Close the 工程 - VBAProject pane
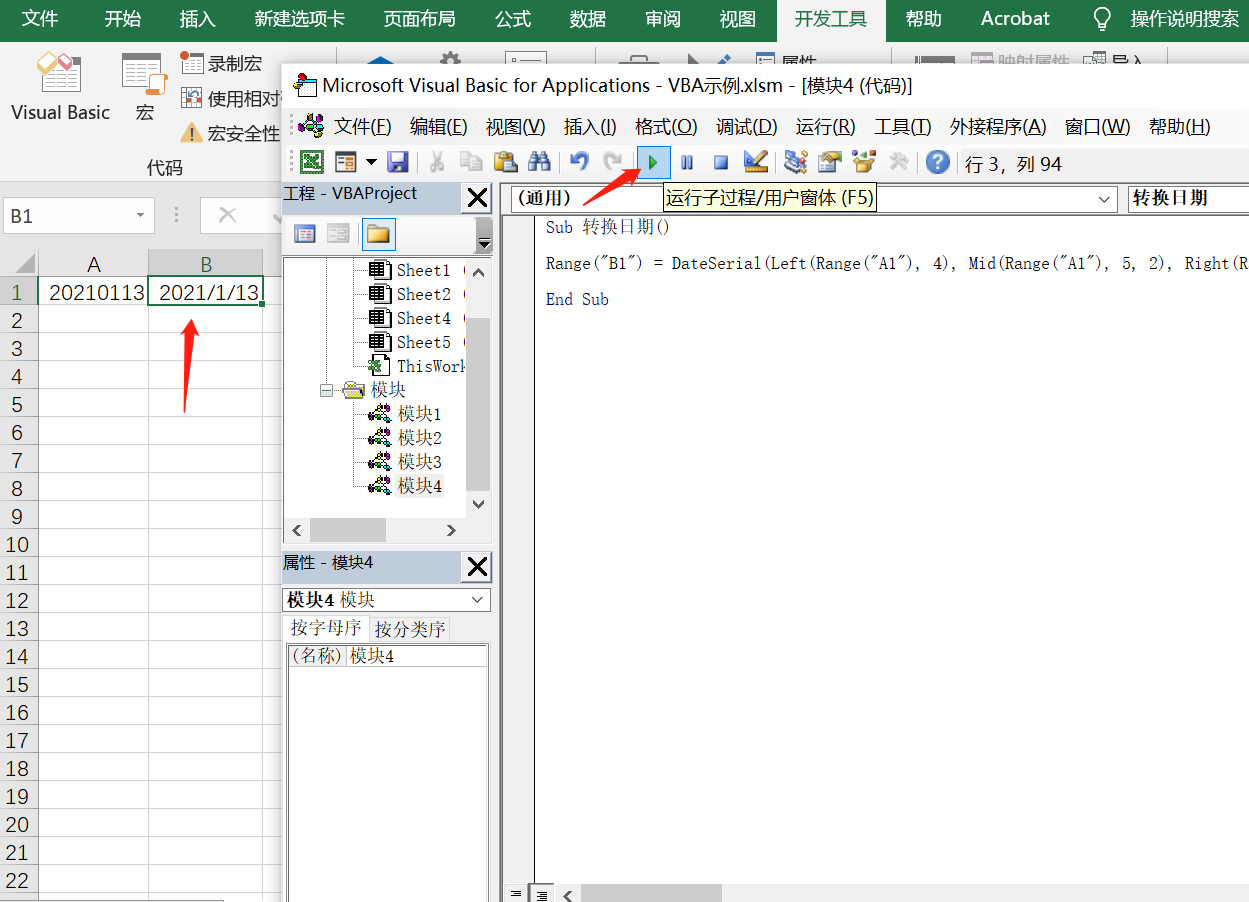Screen dimensions: 1249x902 (477, 198)
